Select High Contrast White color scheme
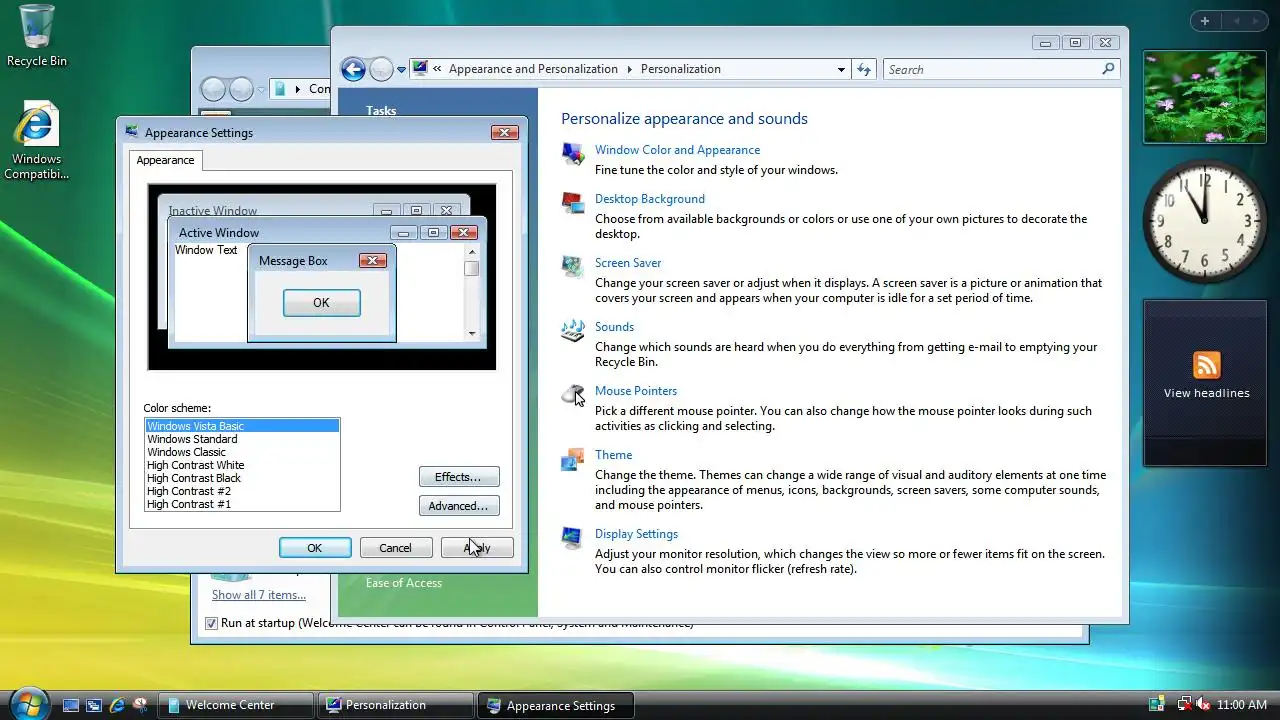The height and width of the screenshot is (720, 1280). [x=242, y=465]
